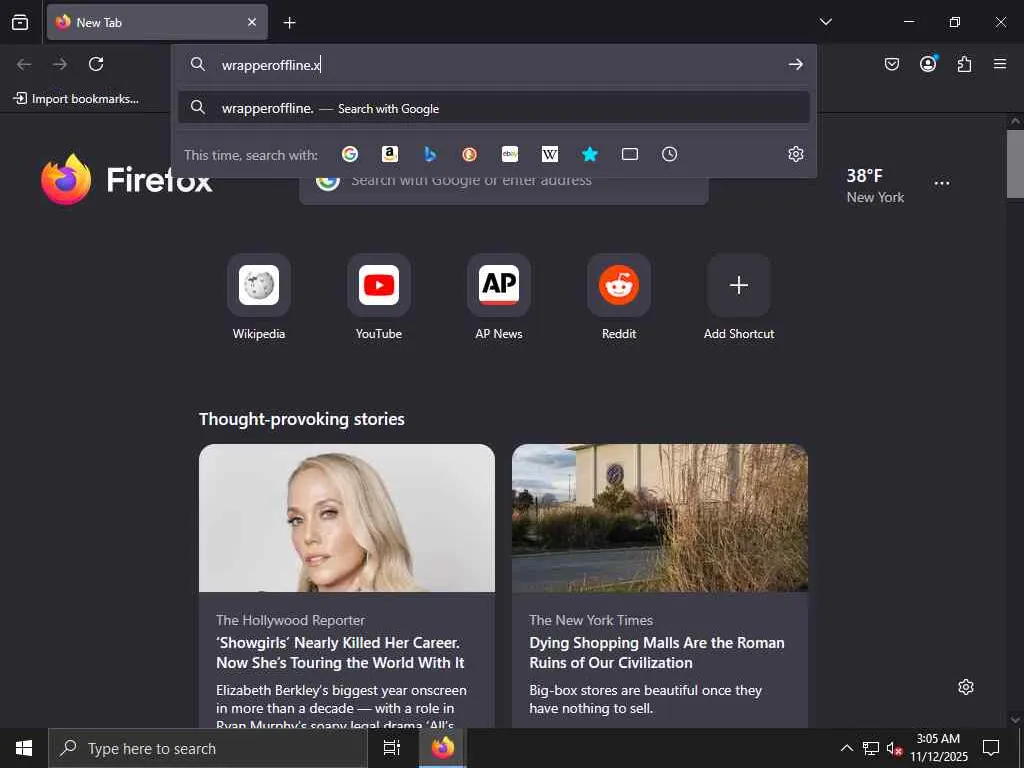Open Firefox View tab list icon
The image size is (1024, 768).
[20, 22]
